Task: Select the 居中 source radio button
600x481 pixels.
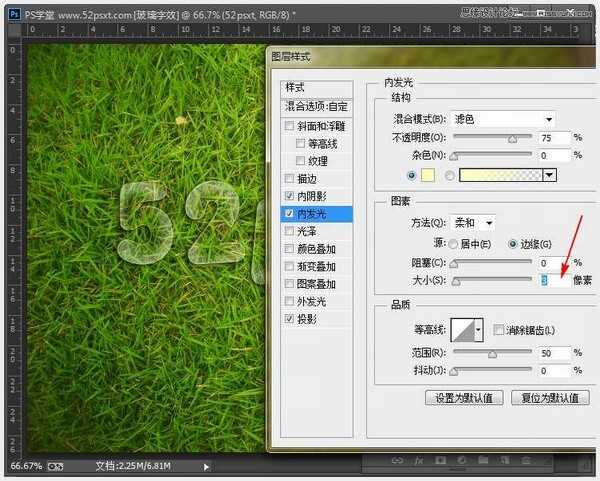Action: (x=453, y=244)
